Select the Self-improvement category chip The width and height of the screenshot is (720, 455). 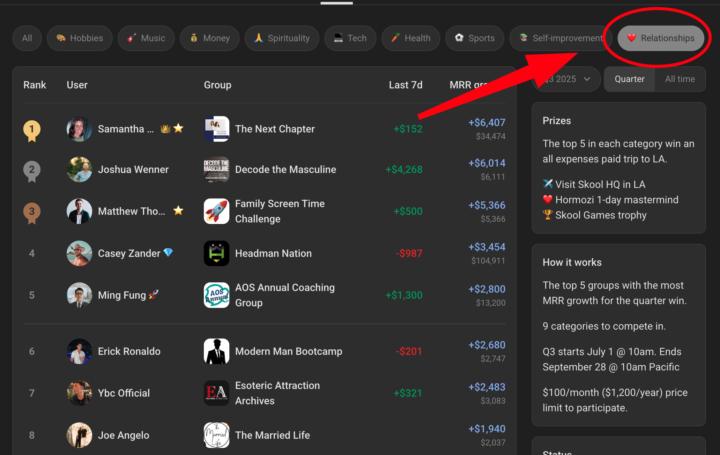point(561,38)
